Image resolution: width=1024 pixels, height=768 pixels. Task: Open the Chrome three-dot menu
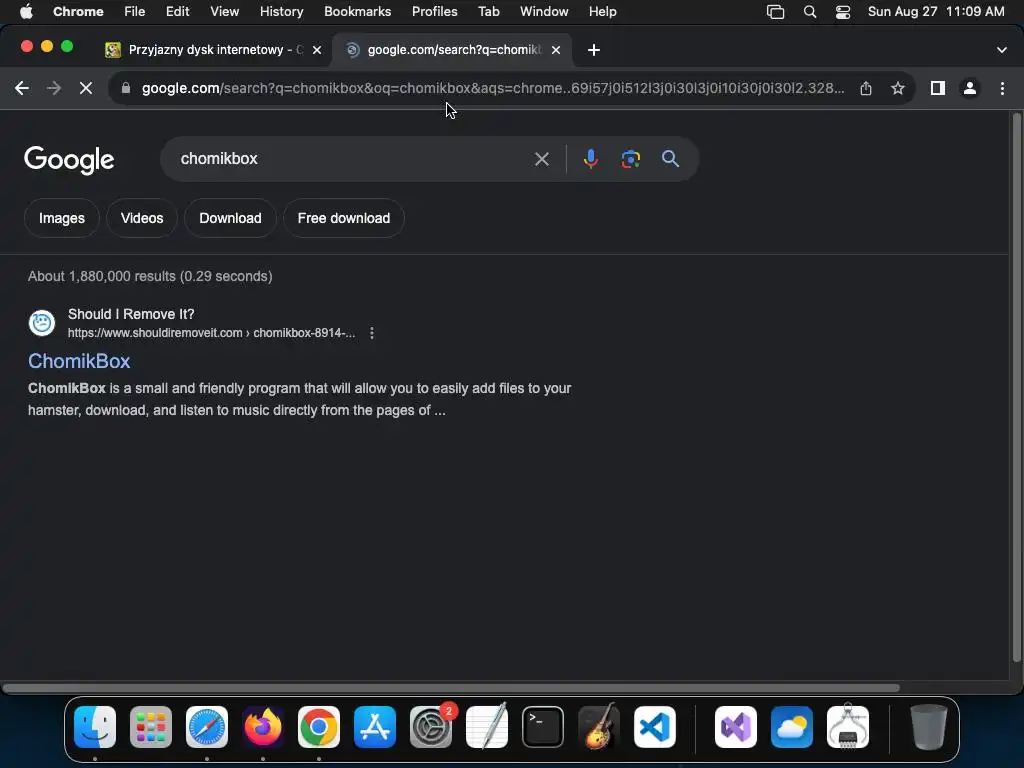(x=1002, y=88)
